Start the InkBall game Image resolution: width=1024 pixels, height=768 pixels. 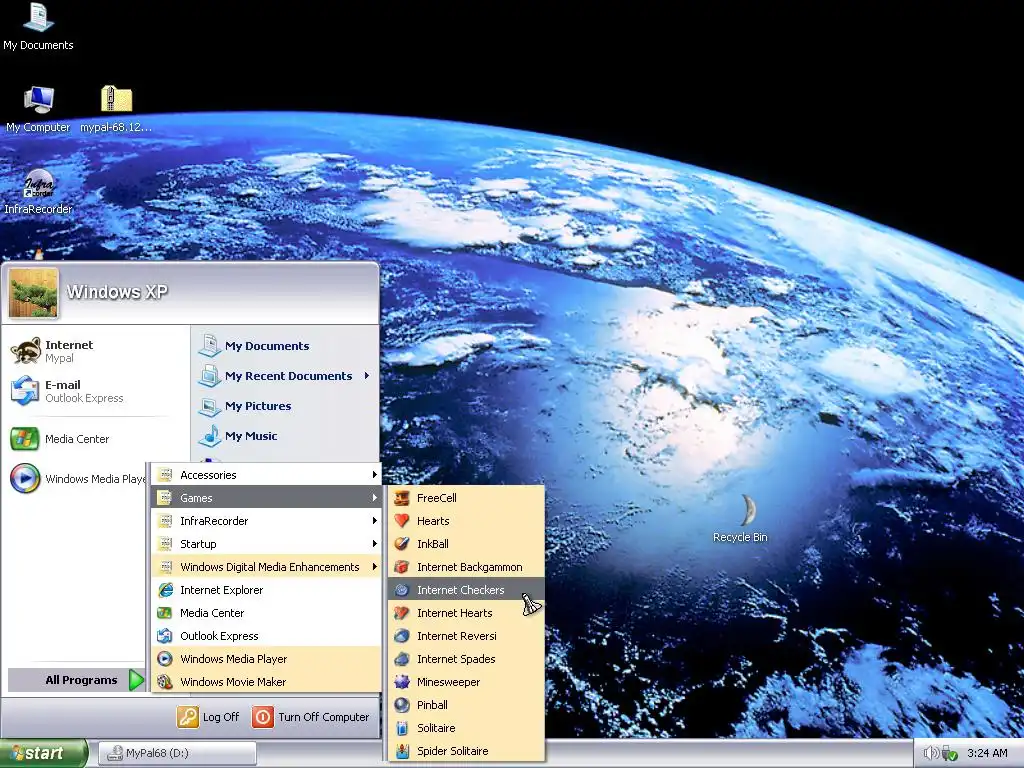[x=466, y=543]
